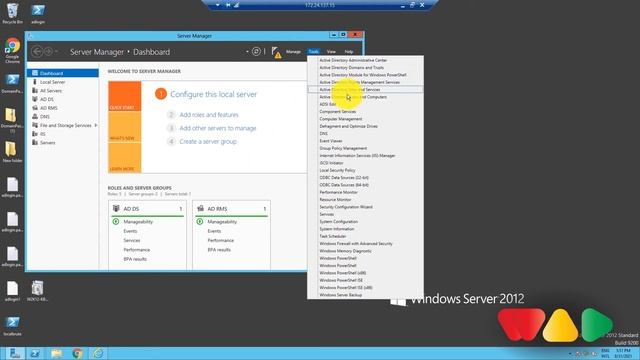Image resolution: width=640 pixels, height=360 pixels.
Task: Click the AD DS tile header icon
Action: tap(116, 208)
